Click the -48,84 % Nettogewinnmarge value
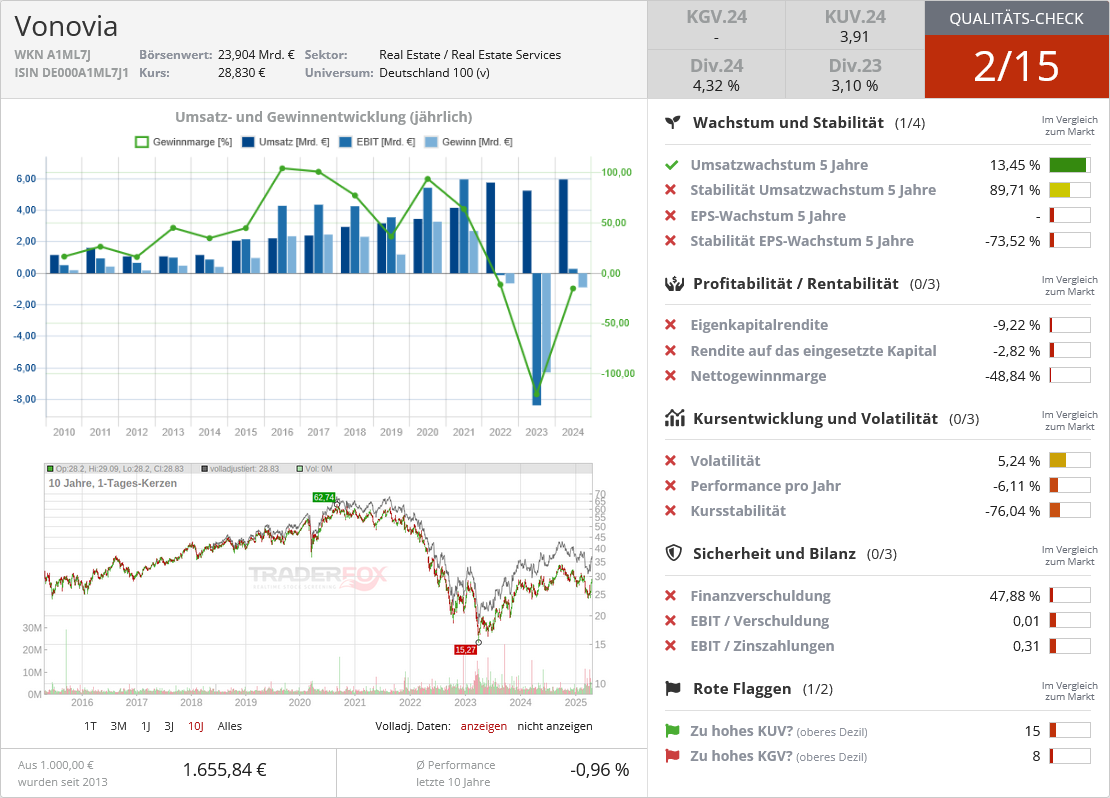 tap(1012, 376)
